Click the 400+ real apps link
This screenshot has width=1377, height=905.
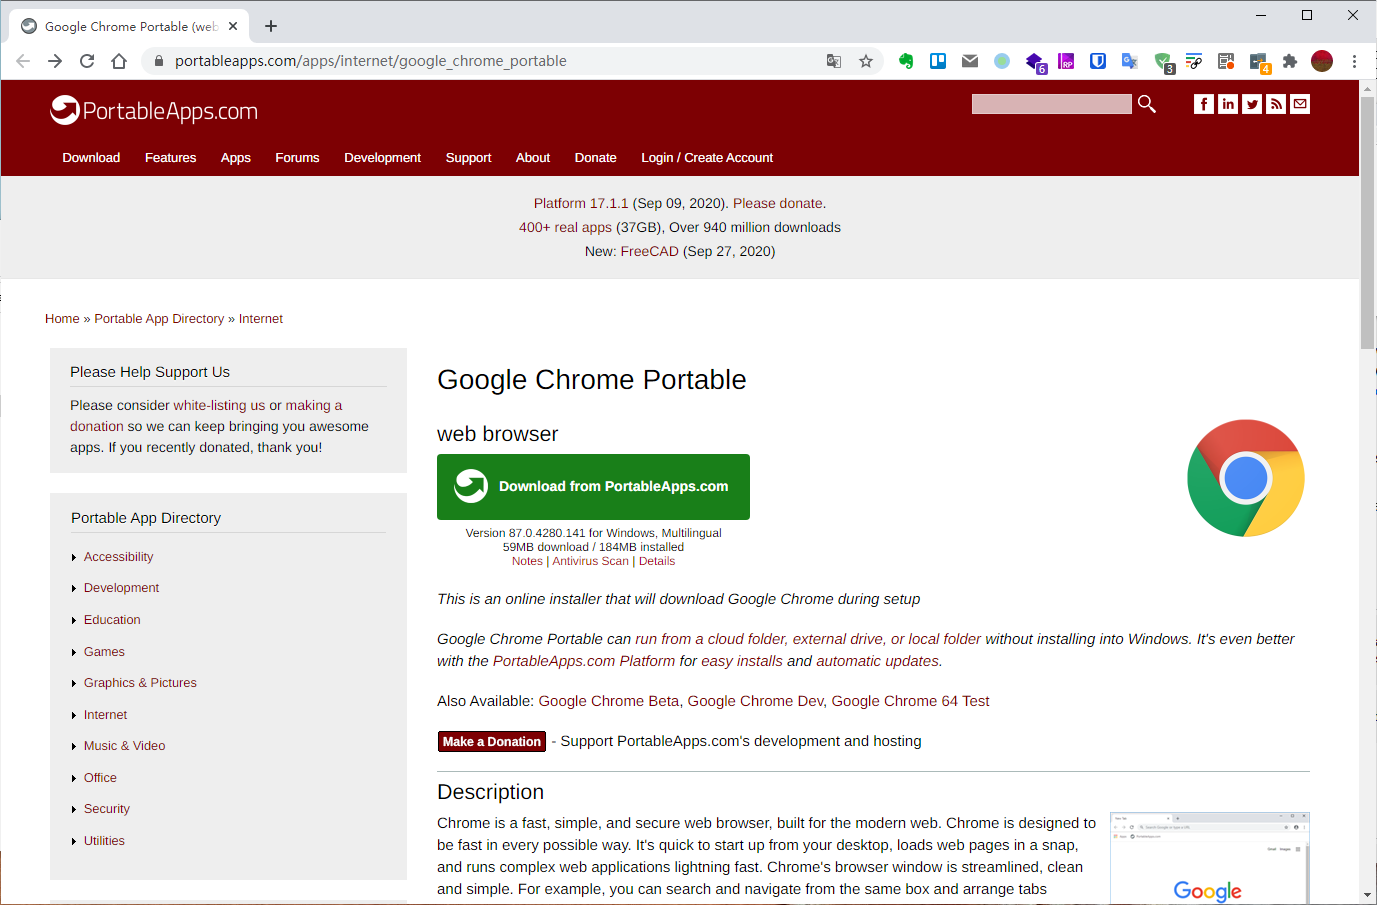(565, 227)
